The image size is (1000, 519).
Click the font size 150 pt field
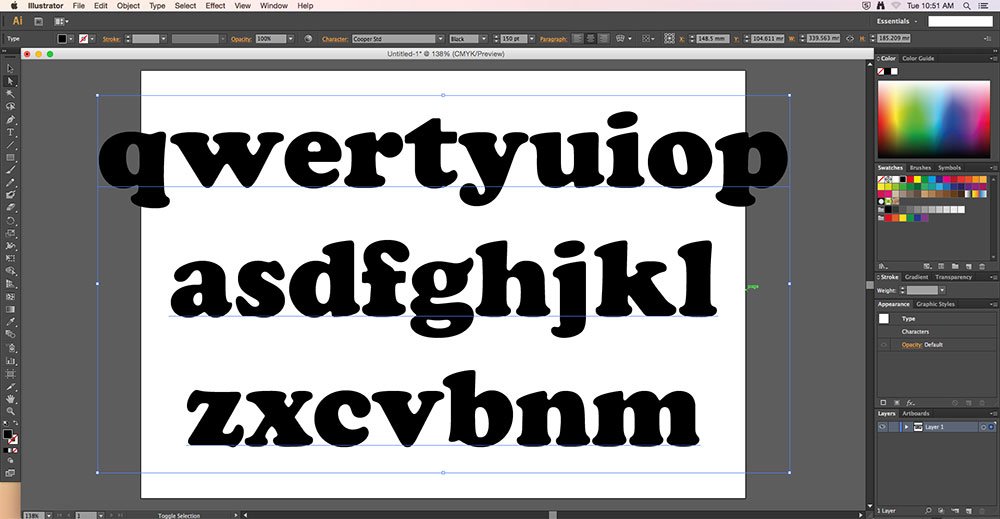[513, 39]
